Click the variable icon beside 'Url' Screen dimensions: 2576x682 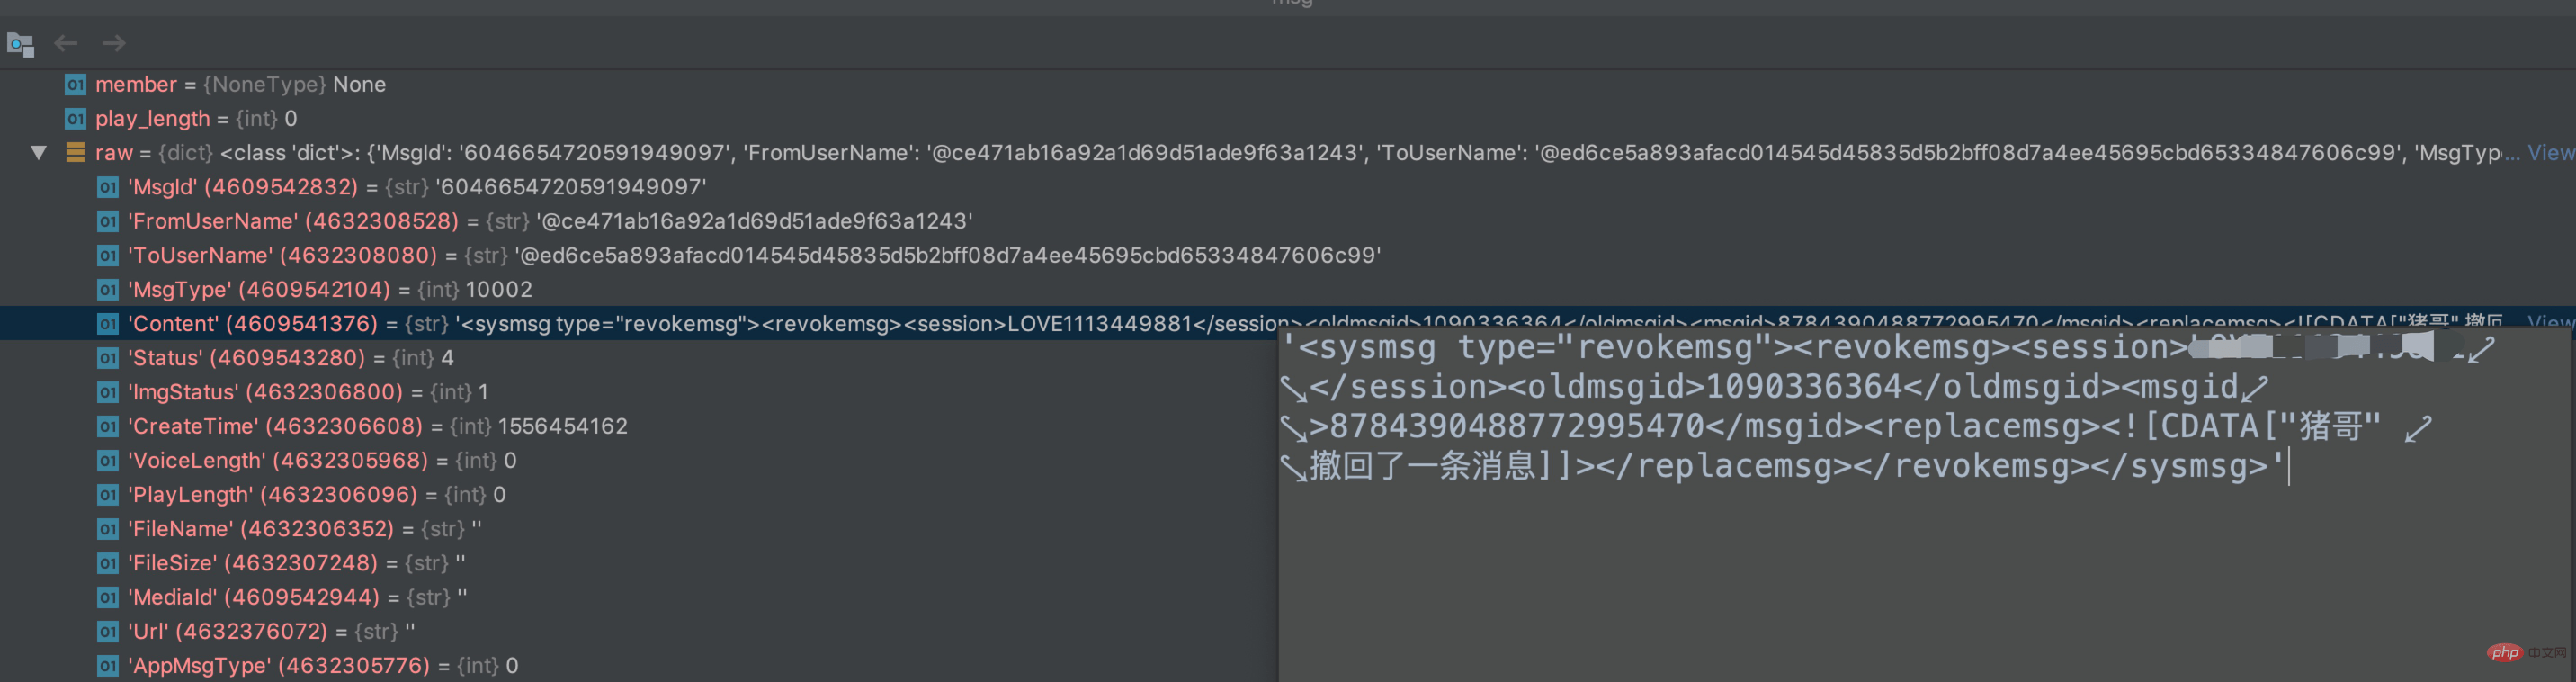click(x=108, y=631)
